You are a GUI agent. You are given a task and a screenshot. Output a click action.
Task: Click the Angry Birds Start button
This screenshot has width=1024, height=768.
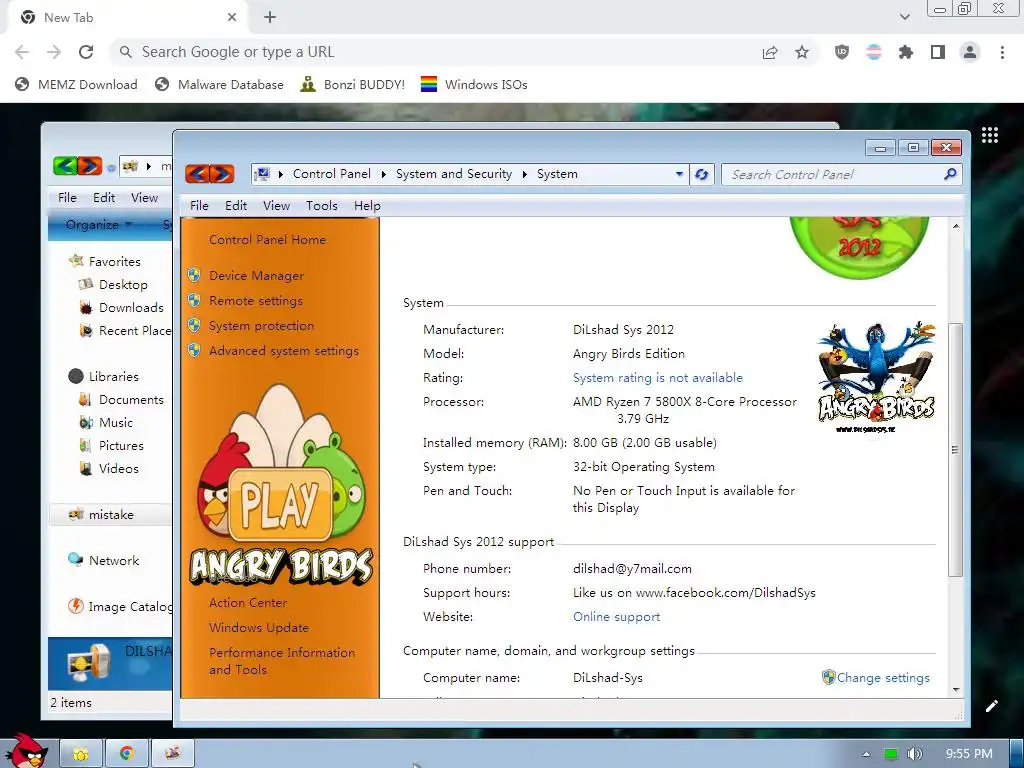[x=27, y=751]
